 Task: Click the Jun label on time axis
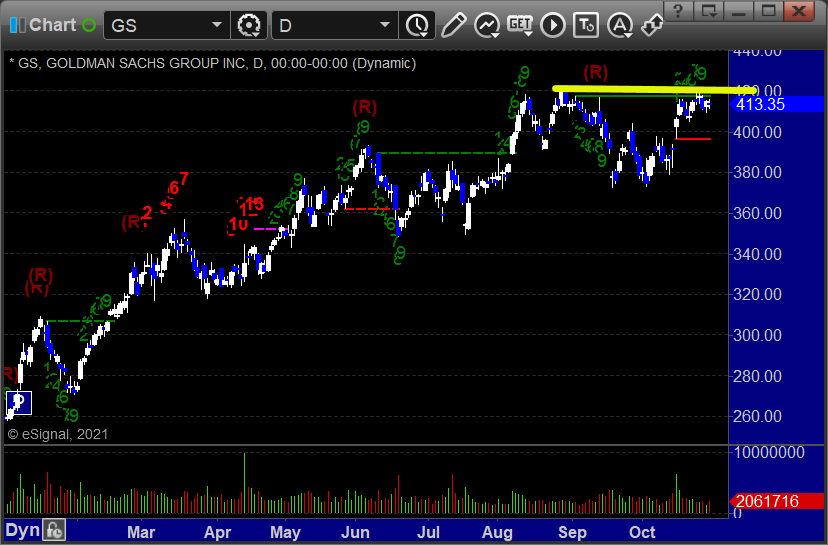(355, 532)
